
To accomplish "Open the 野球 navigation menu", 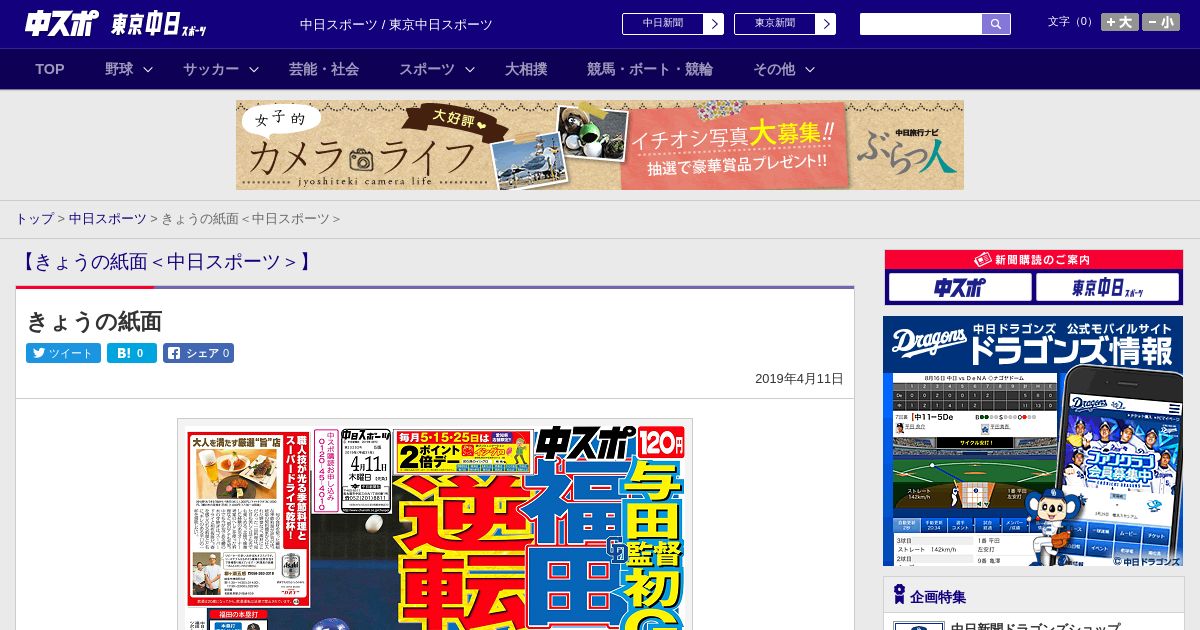I will [x=119, y=69].
